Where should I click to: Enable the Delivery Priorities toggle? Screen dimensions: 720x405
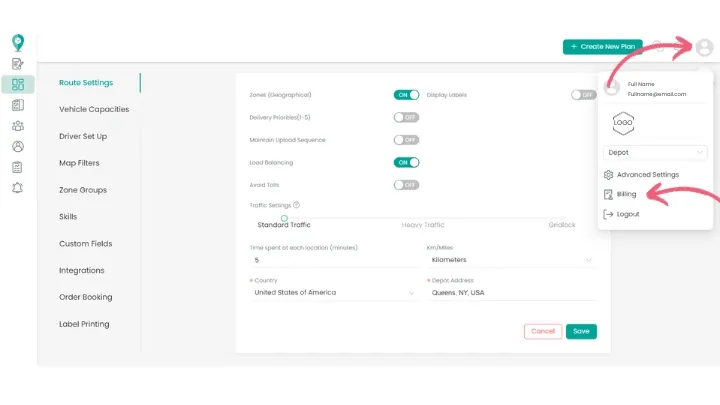click(x=406, y=117)
